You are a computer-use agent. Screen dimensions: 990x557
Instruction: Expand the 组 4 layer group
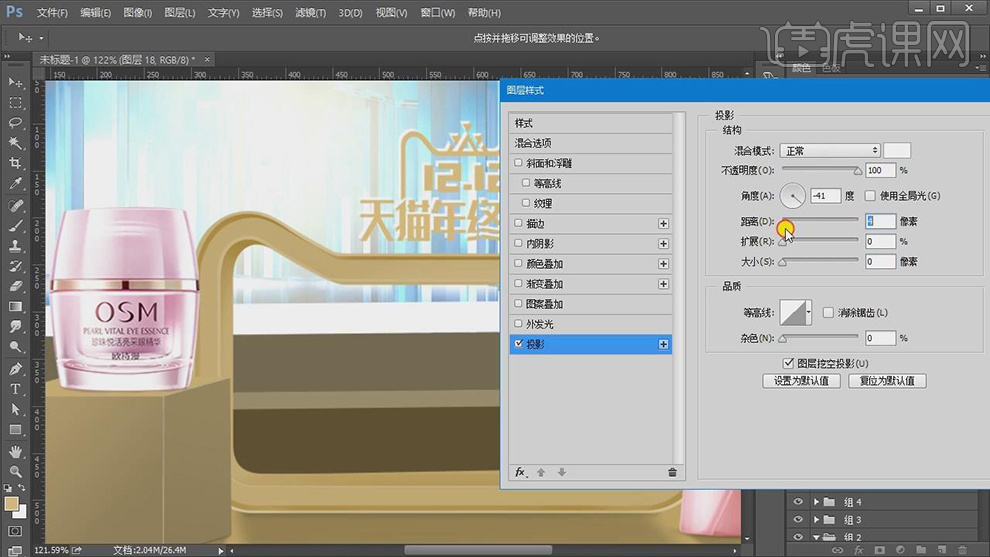coord(817,502)
